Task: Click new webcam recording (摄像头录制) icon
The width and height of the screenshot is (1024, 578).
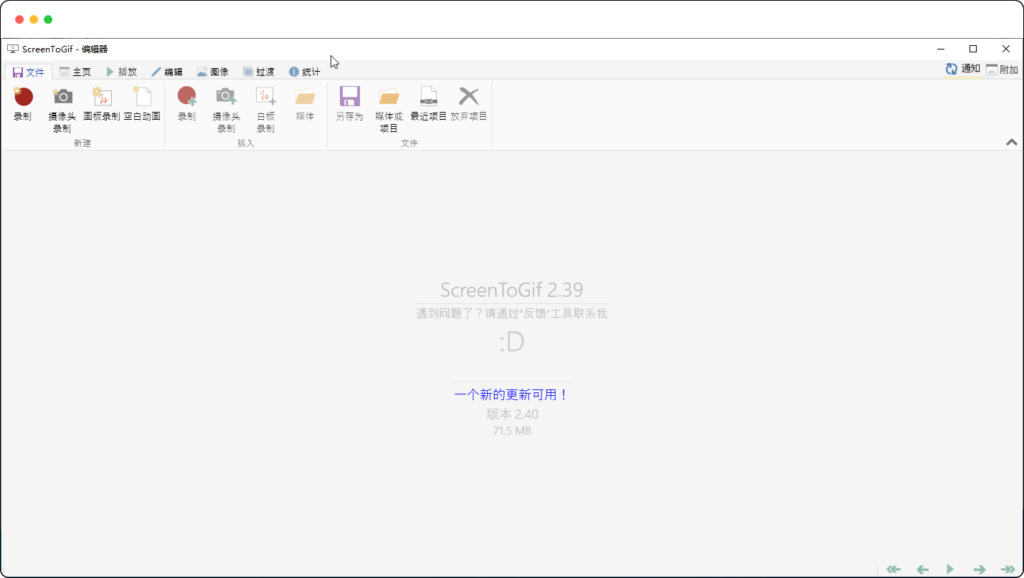Action: point(62,97)
